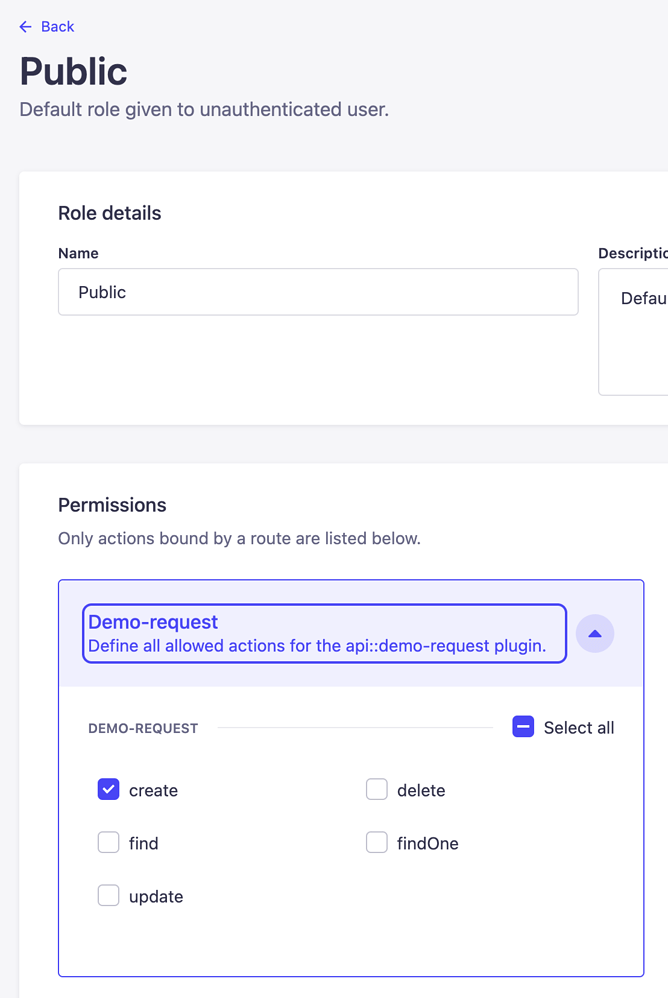Collapse the Demo-request section with the caret icon
The image size is (668, 998).
(x=595, y=633)
